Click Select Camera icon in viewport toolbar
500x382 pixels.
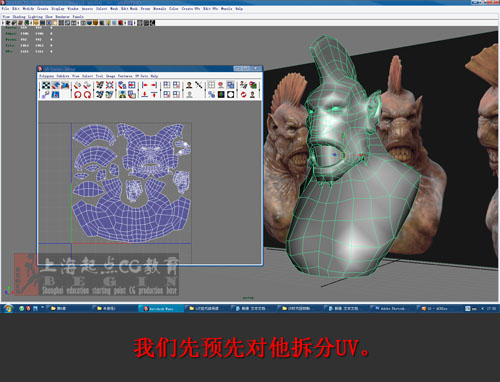tap(8, 23)
